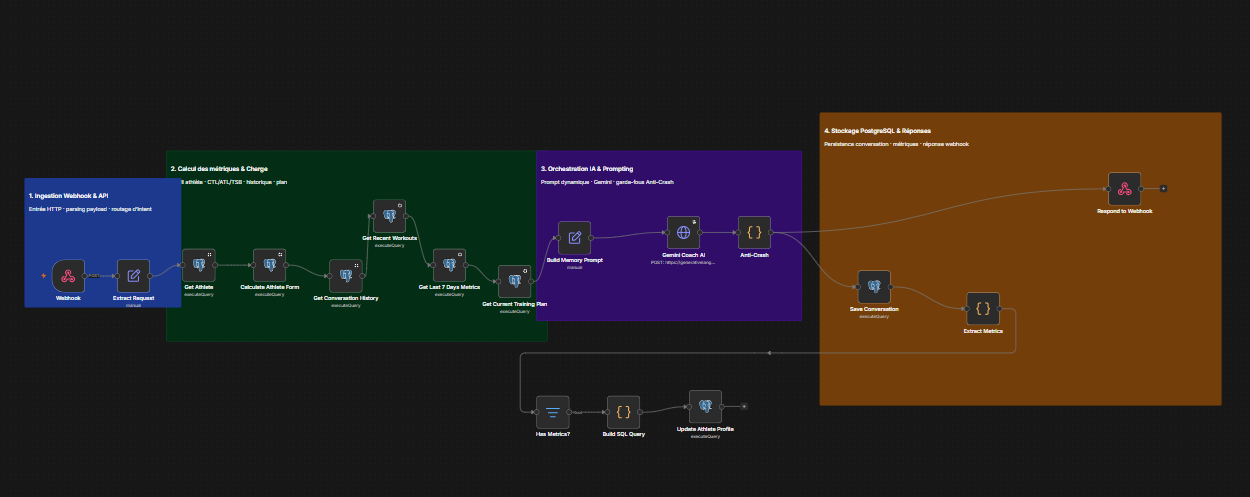
Task: Click 'executeQuery' subtitle under Save Conversation
Action: pyautogui.click(x=874, y=316)
